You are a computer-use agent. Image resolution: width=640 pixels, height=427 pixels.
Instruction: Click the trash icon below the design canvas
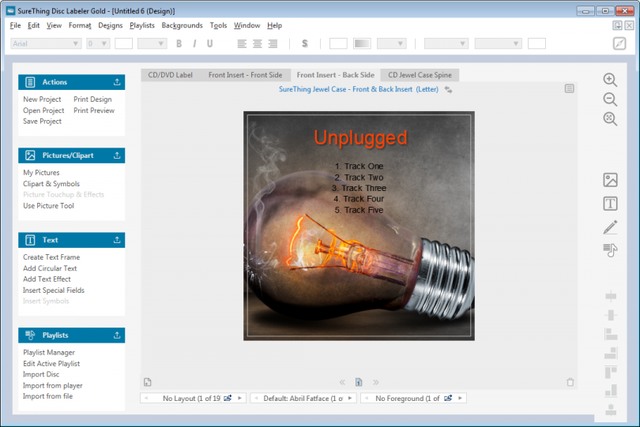click(x=570, y=382)
